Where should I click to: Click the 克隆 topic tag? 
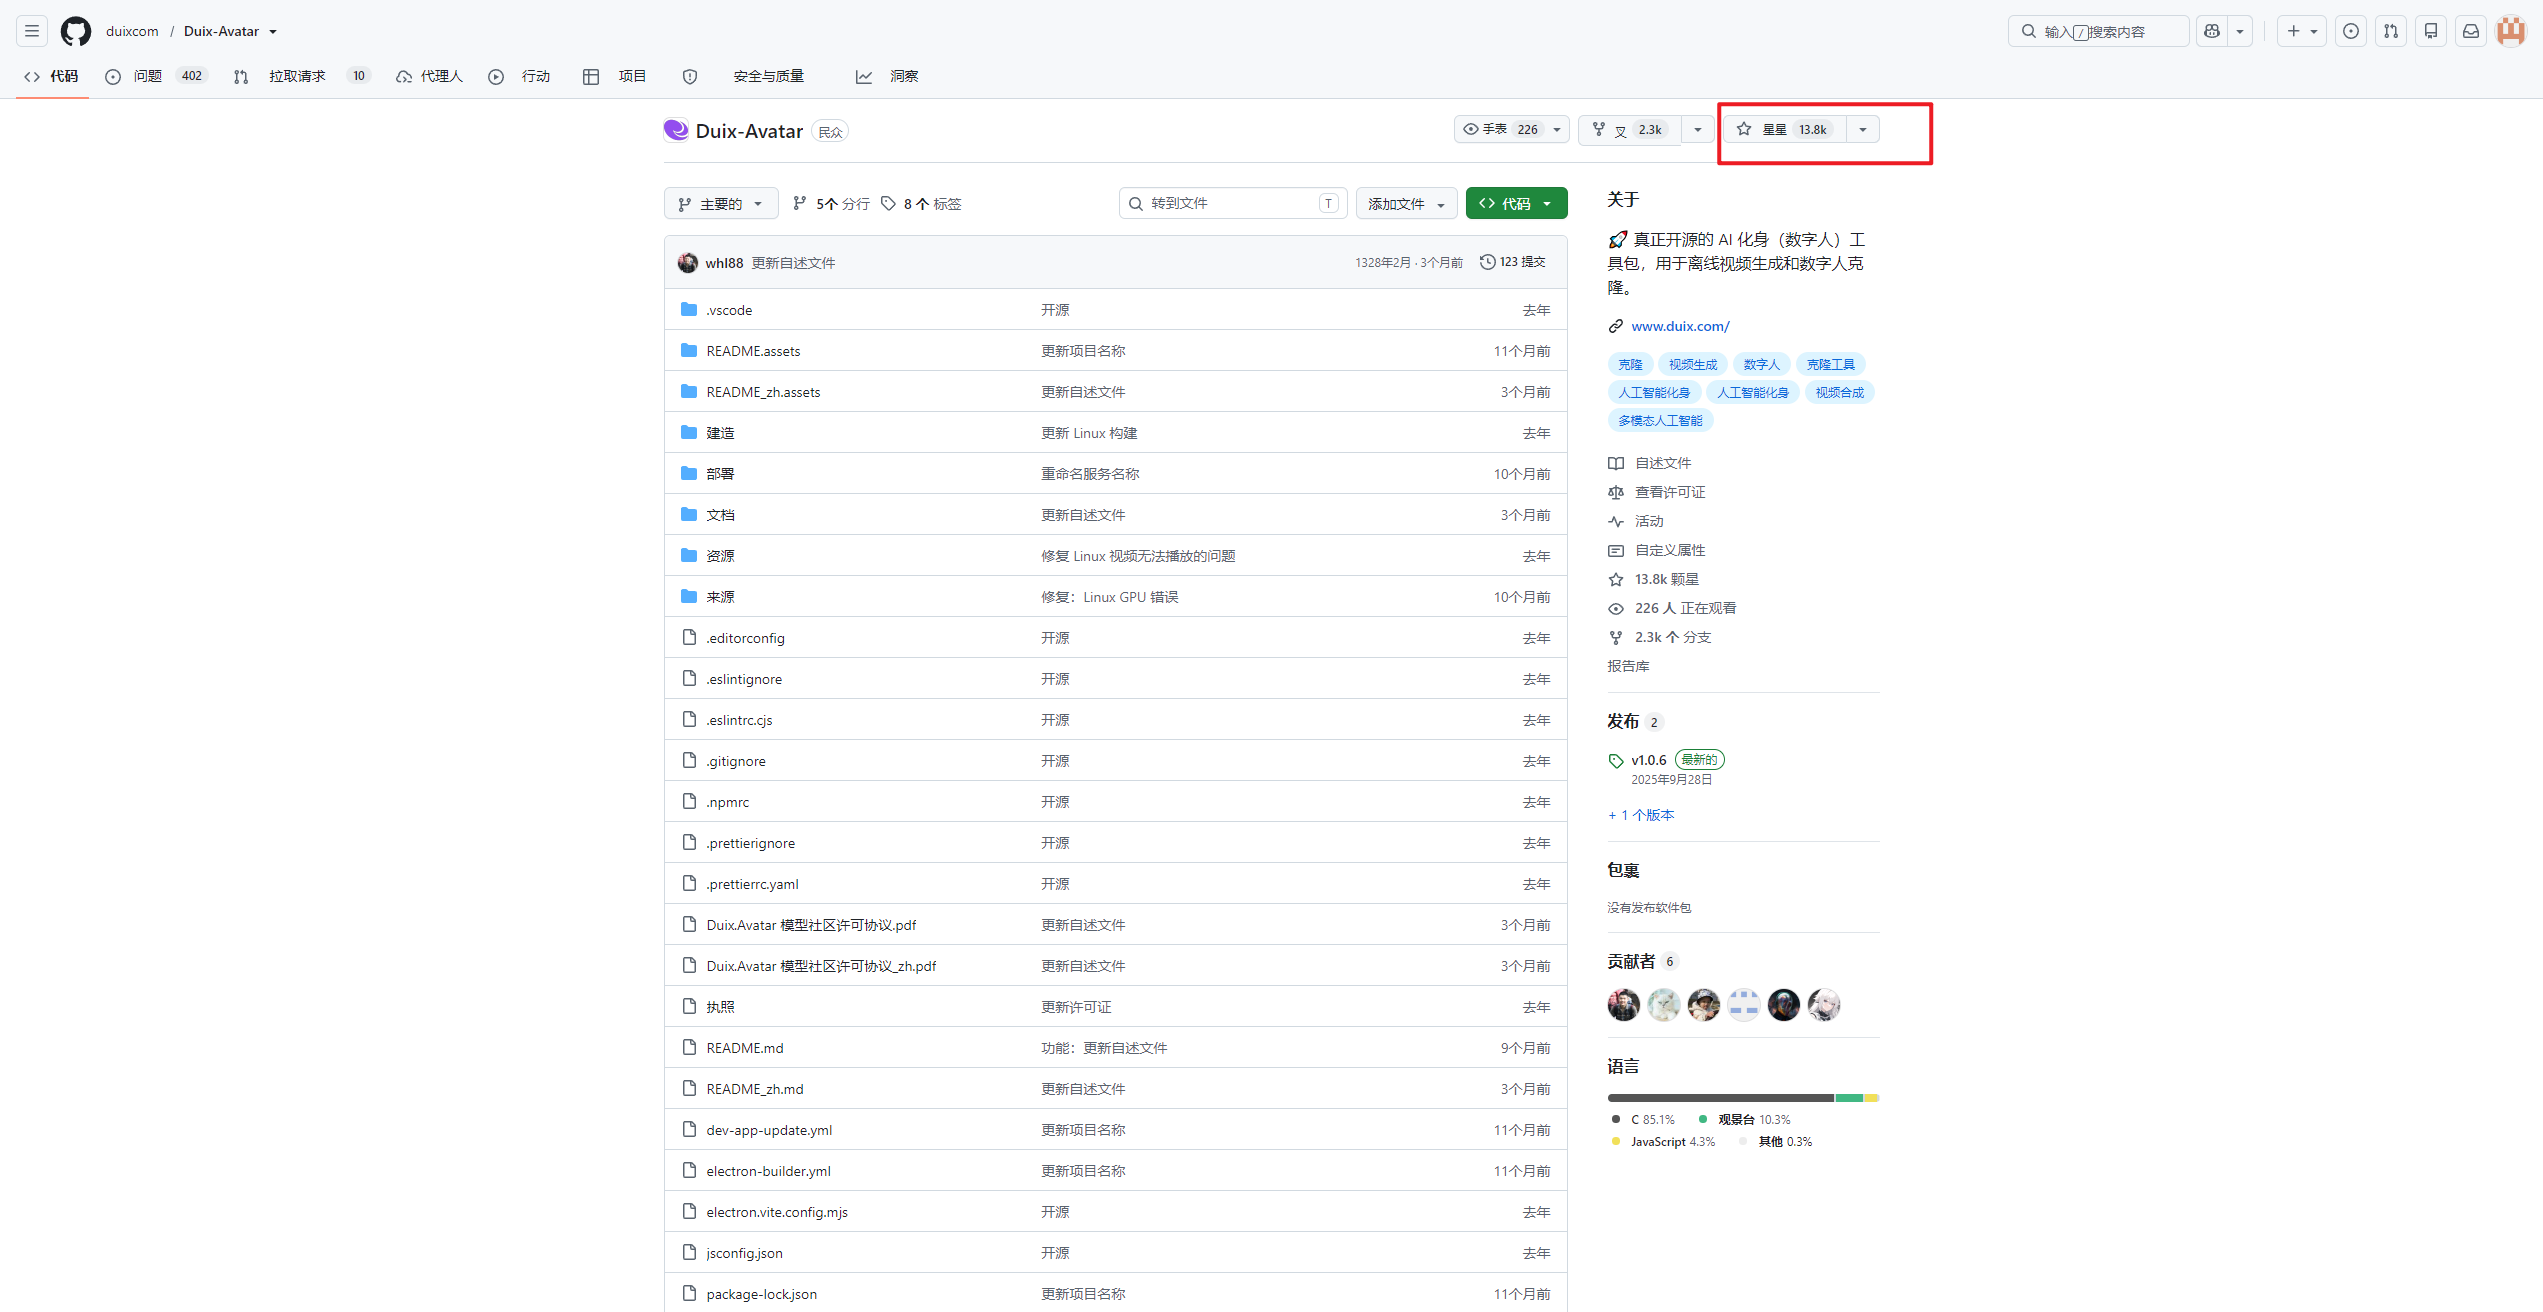click(x=1630, y=364)
